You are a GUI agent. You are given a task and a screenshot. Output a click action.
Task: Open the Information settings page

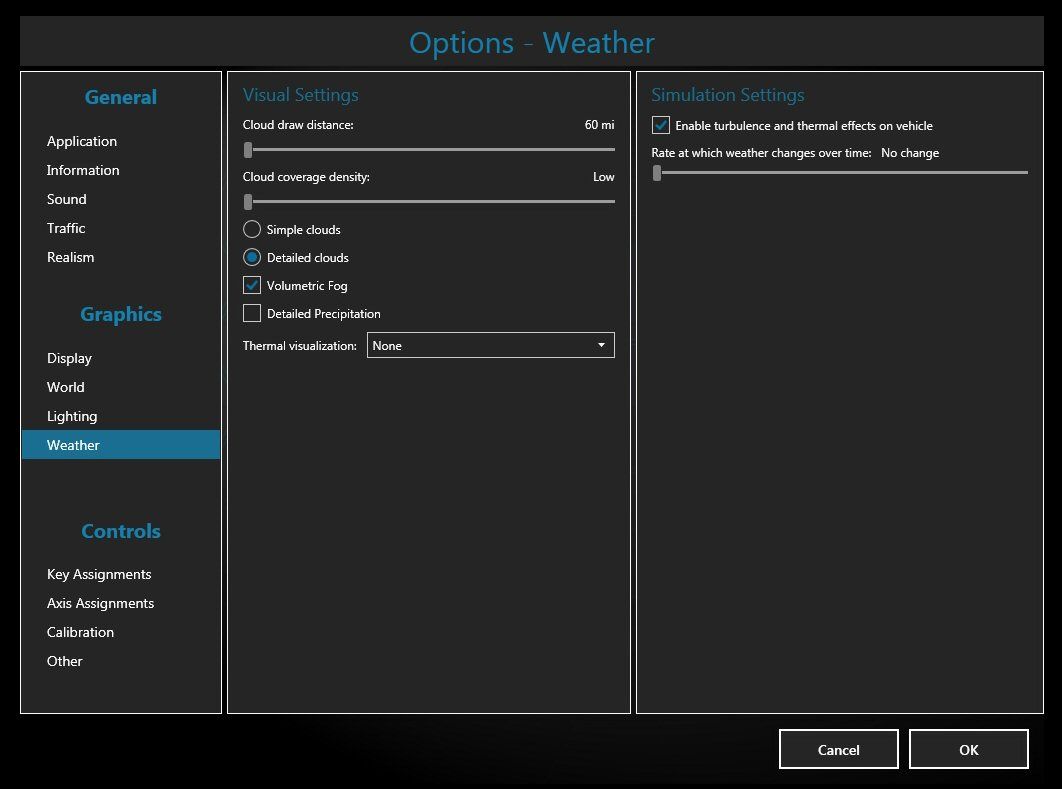[x=83, y=170]
